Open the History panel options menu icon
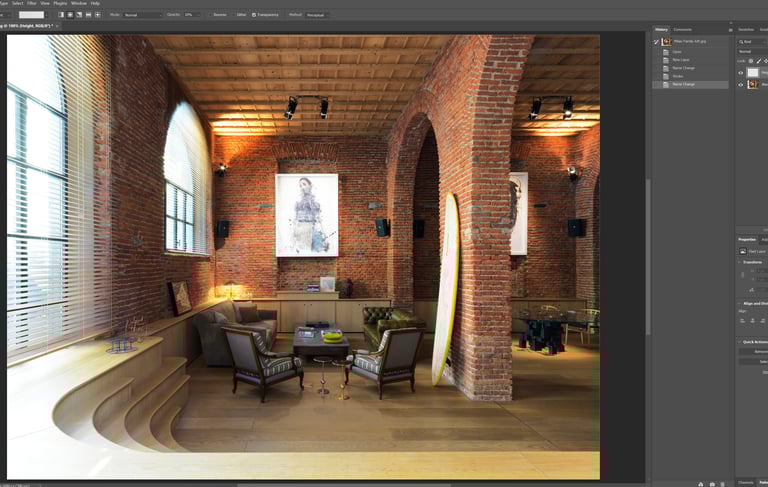 coord(730,30)
